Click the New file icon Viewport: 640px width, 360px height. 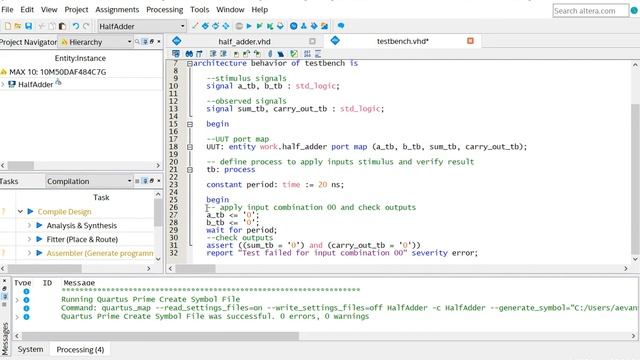coord(8,26)
